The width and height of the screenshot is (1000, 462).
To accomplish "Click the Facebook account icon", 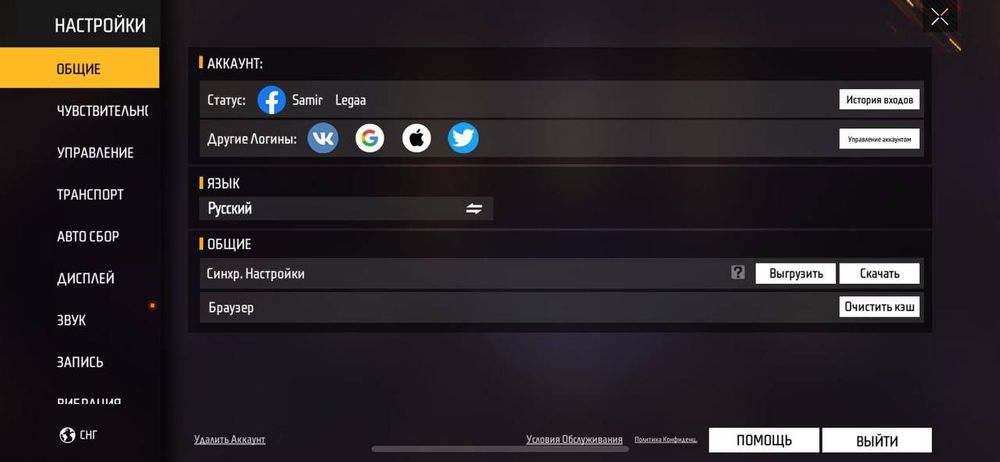I will 272,100.
